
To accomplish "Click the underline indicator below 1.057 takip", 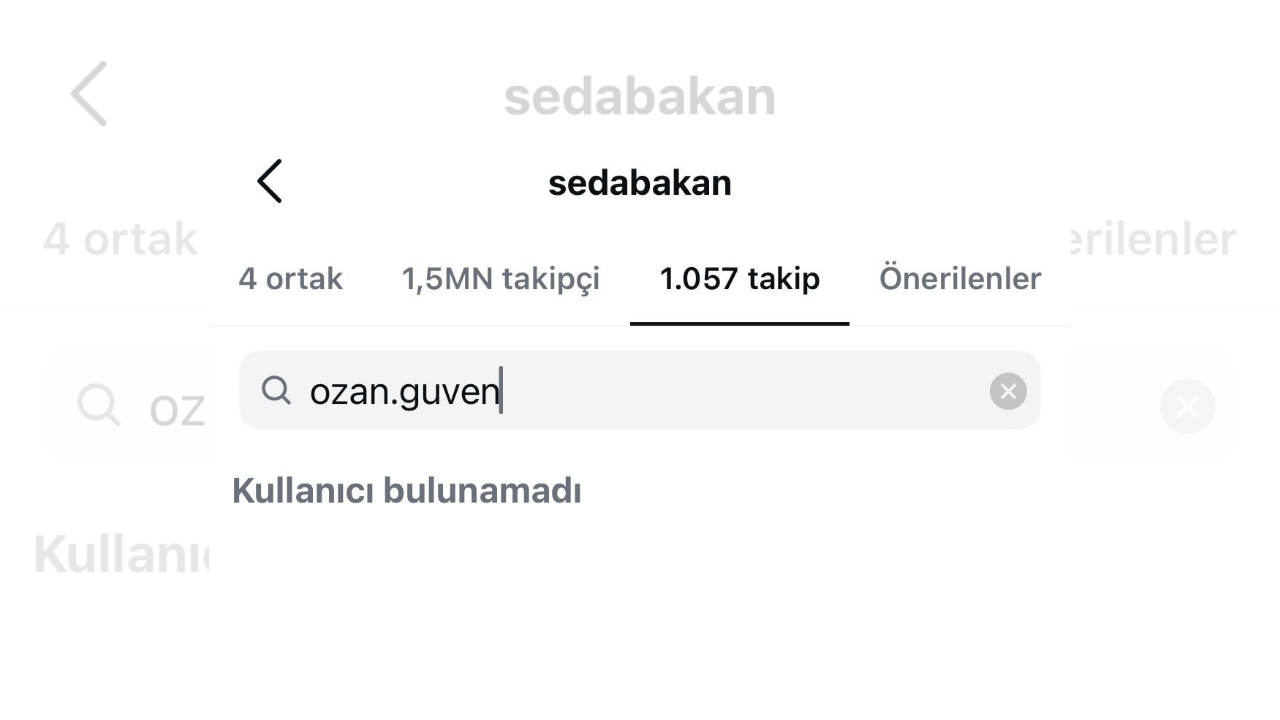I will click(739, 324).
